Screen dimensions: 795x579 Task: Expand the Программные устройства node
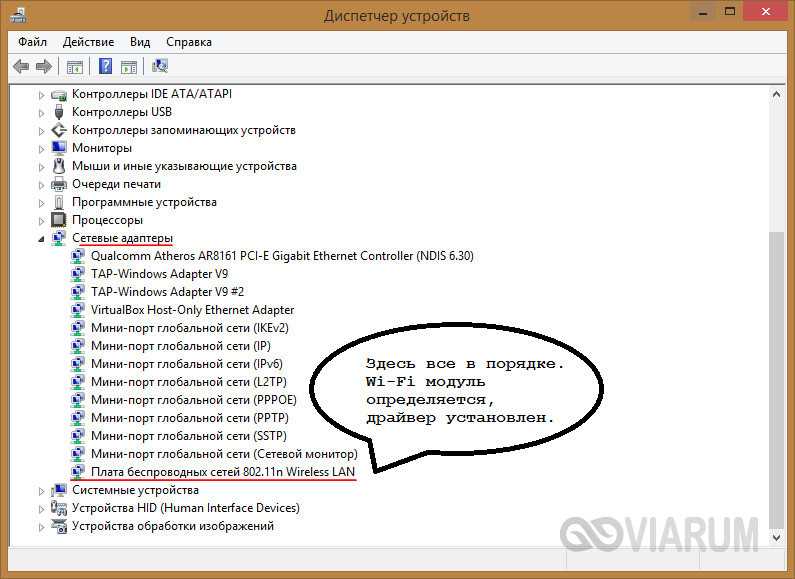coord(42,203)
